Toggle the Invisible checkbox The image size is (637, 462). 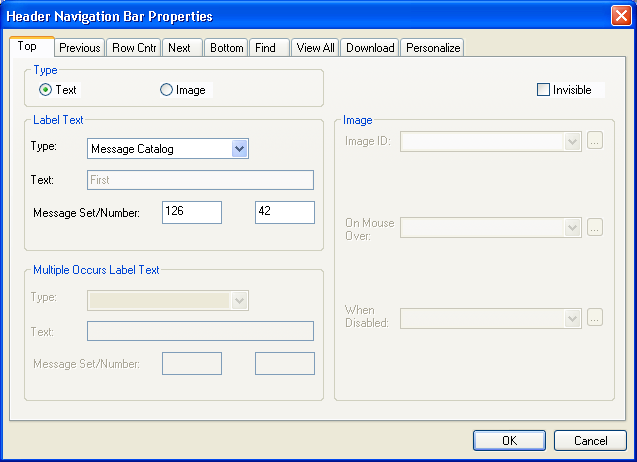click(x=544, y=90)
